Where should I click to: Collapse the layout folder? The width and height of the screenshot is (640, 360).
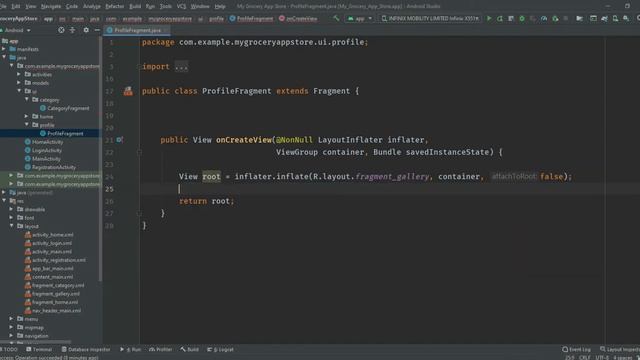(x=11, y=226)
